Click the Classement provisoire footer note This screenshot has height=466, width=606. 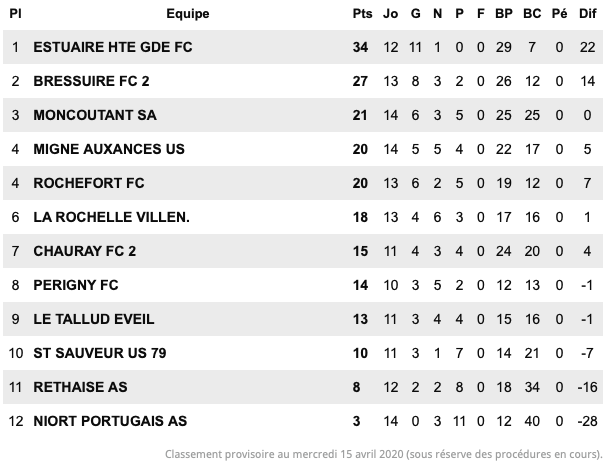point(384,454)
